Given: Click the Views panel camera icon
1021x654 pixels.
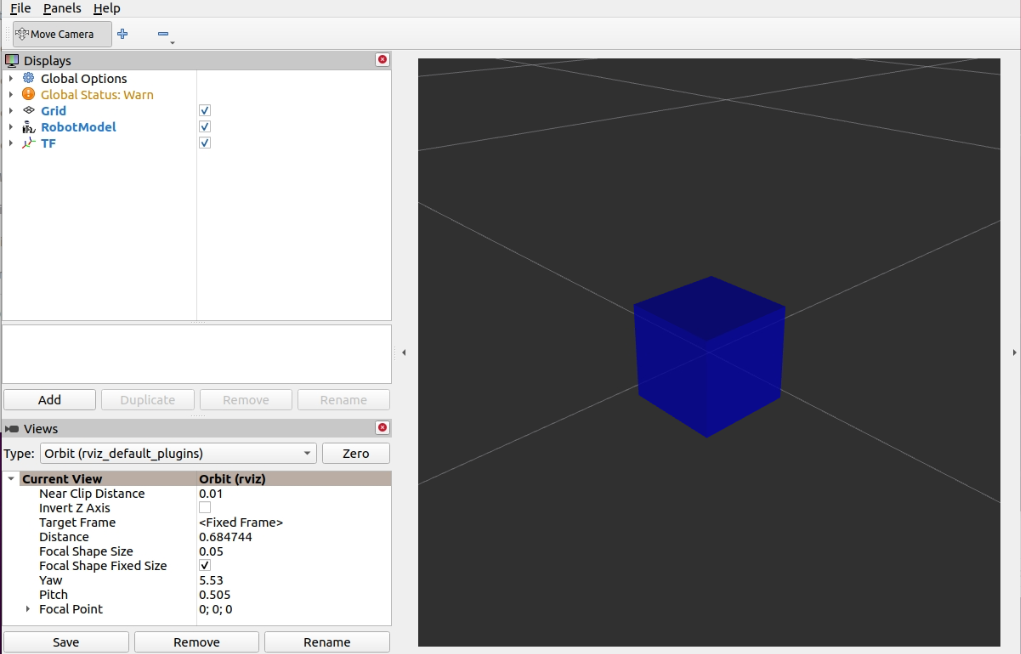Looking at the screenshot, I should point(12,429).
